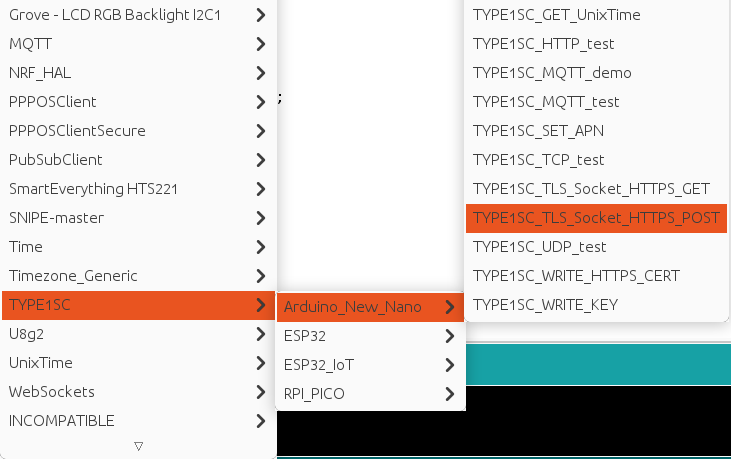
Task: Open the PPPOSClientSecure submenu
Action: (x=138, y=131)
